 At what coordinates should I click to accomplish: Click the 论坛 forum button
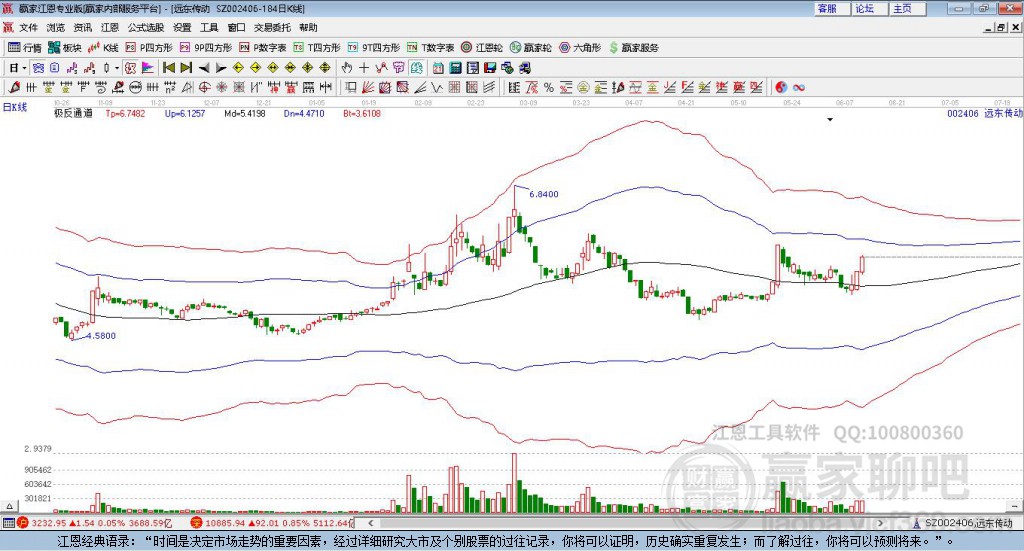click(x=870, y=8)
